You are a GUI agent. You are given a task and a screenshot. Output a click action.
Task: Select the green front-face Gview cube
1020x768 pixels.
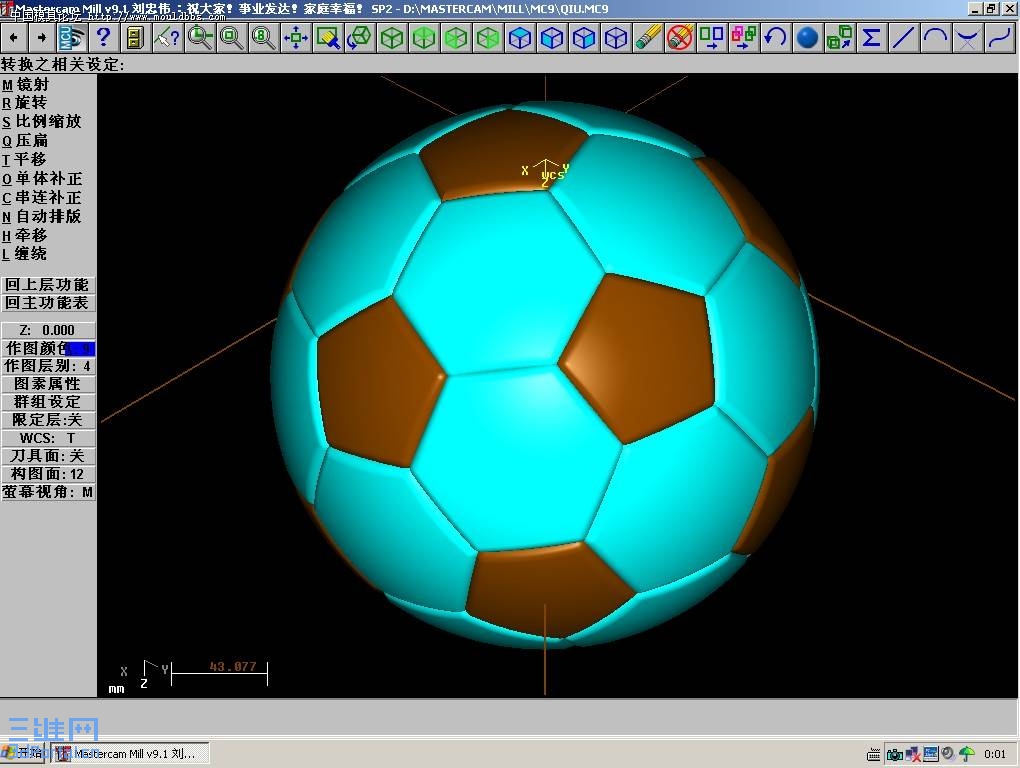456,38
